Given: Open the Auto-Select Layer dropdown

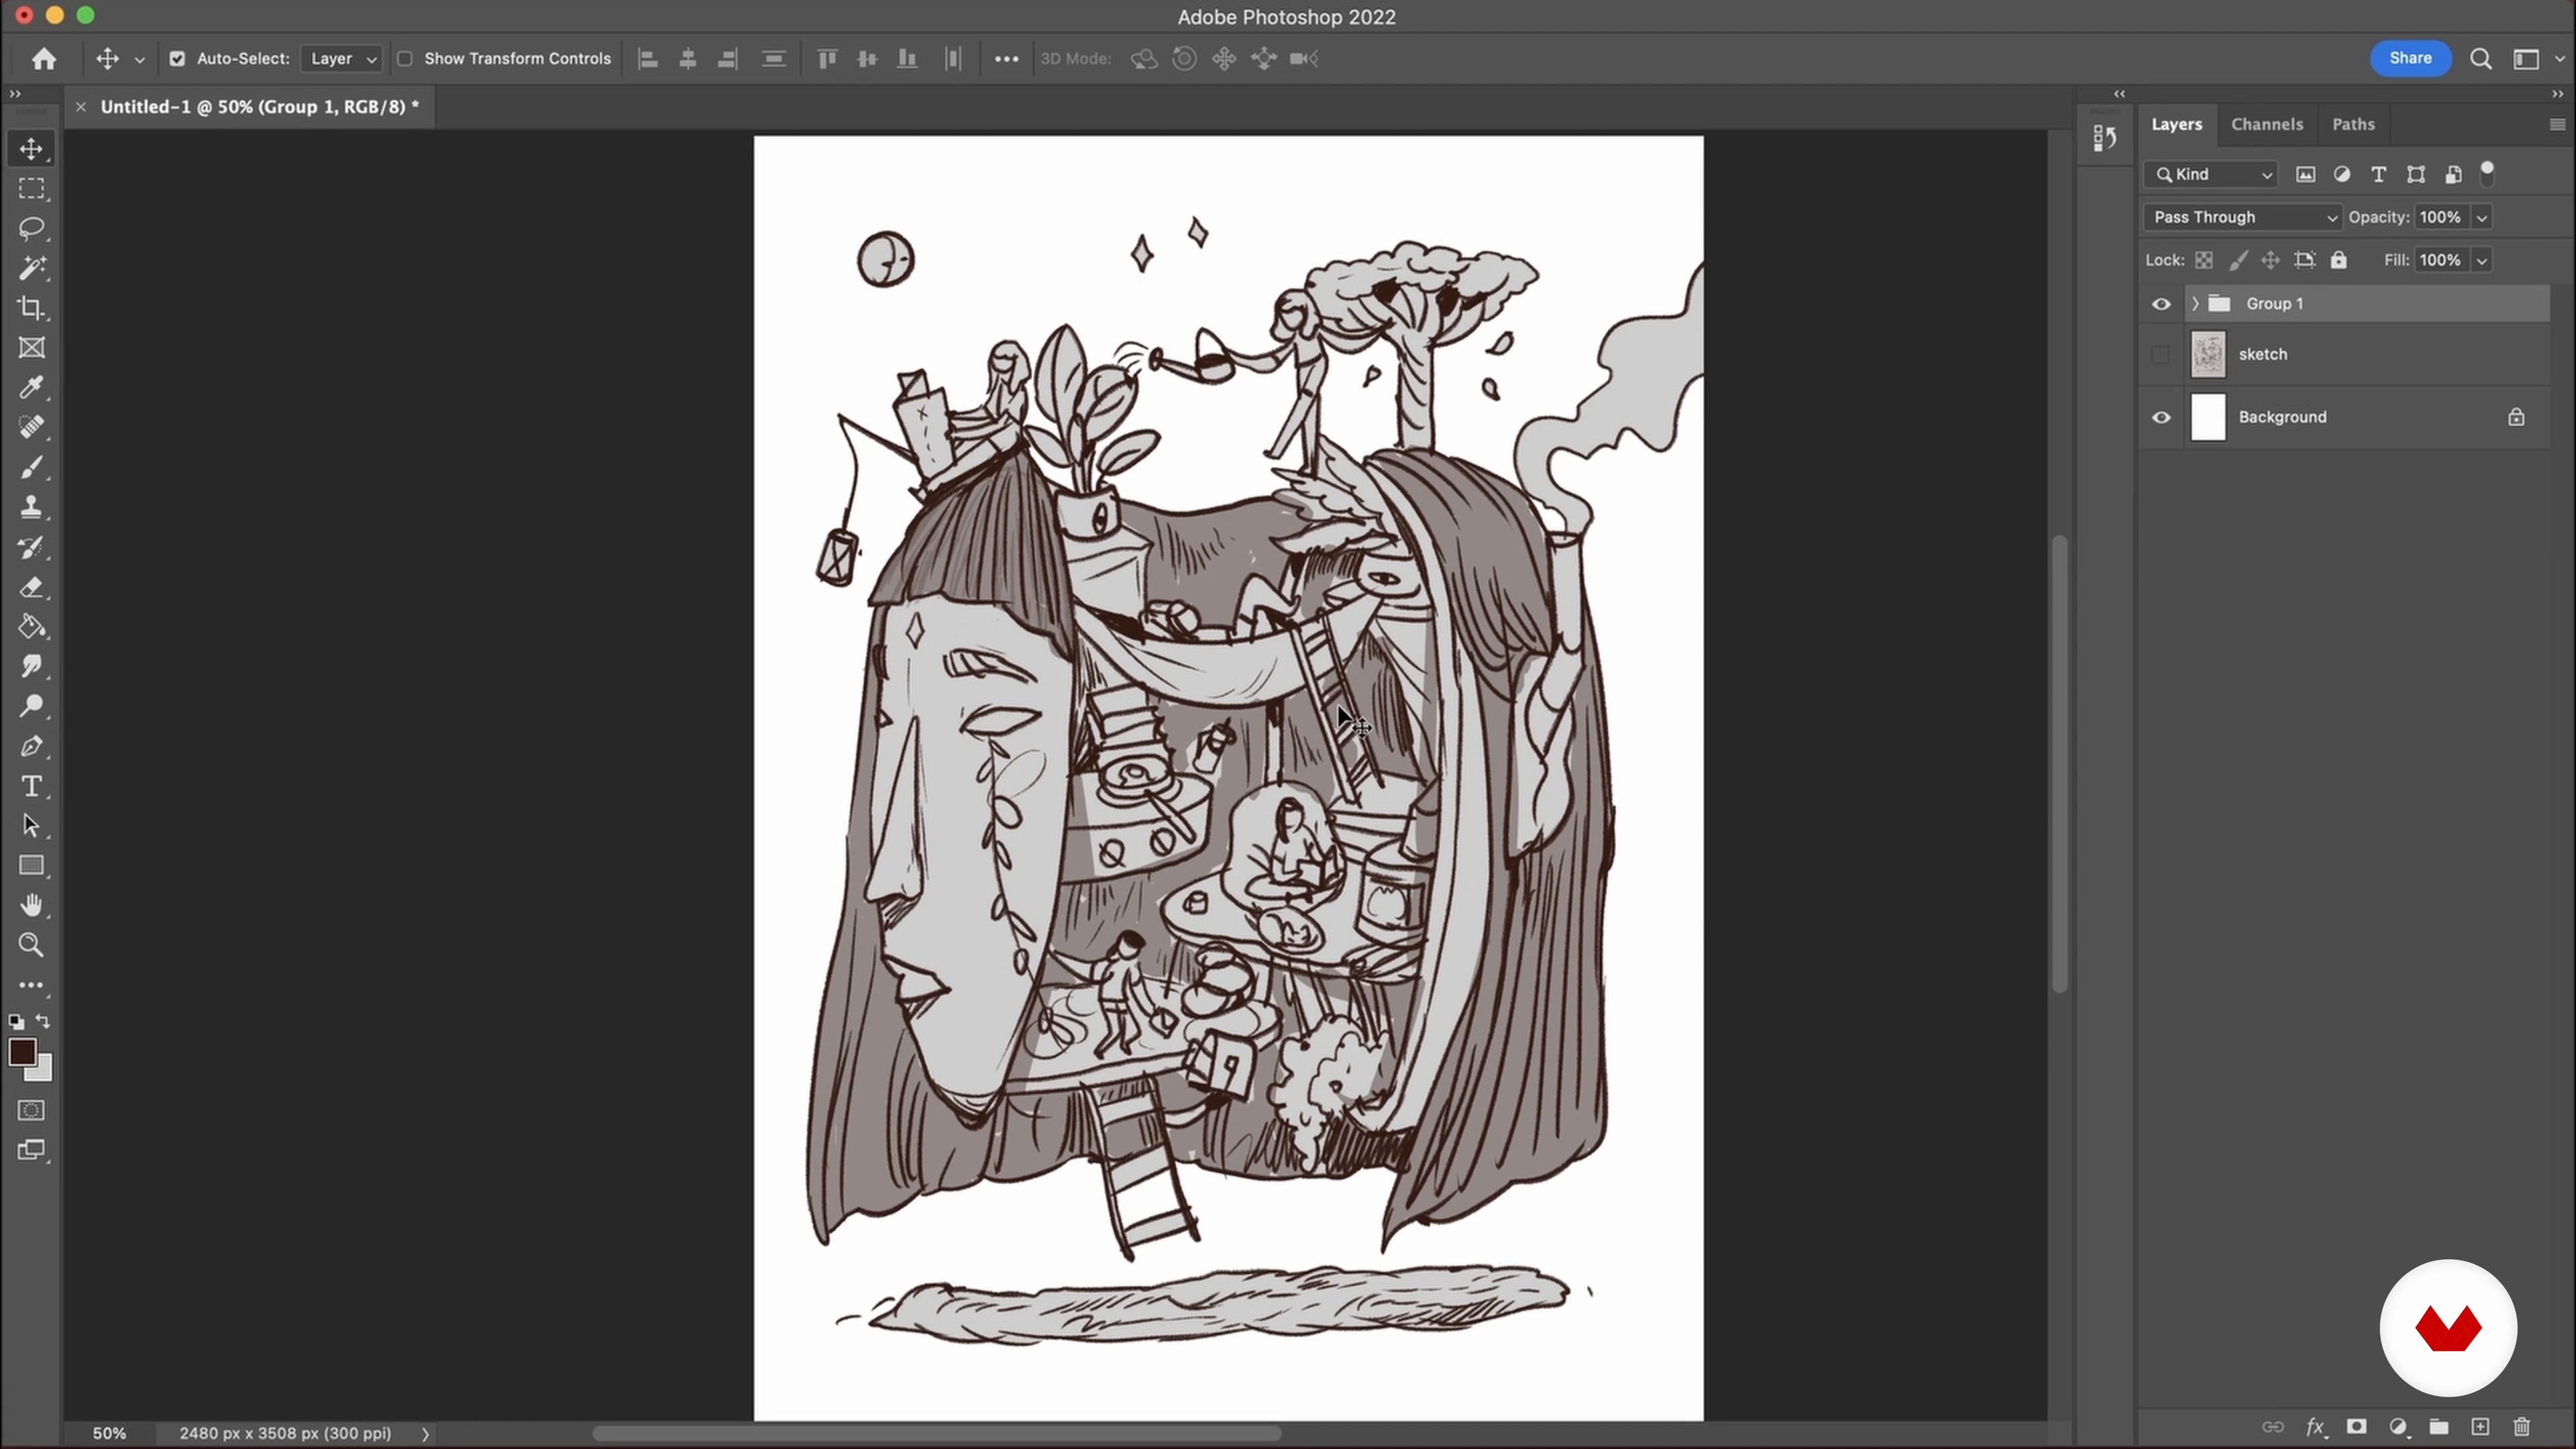Looking at the screenshot, I should 342,59.
